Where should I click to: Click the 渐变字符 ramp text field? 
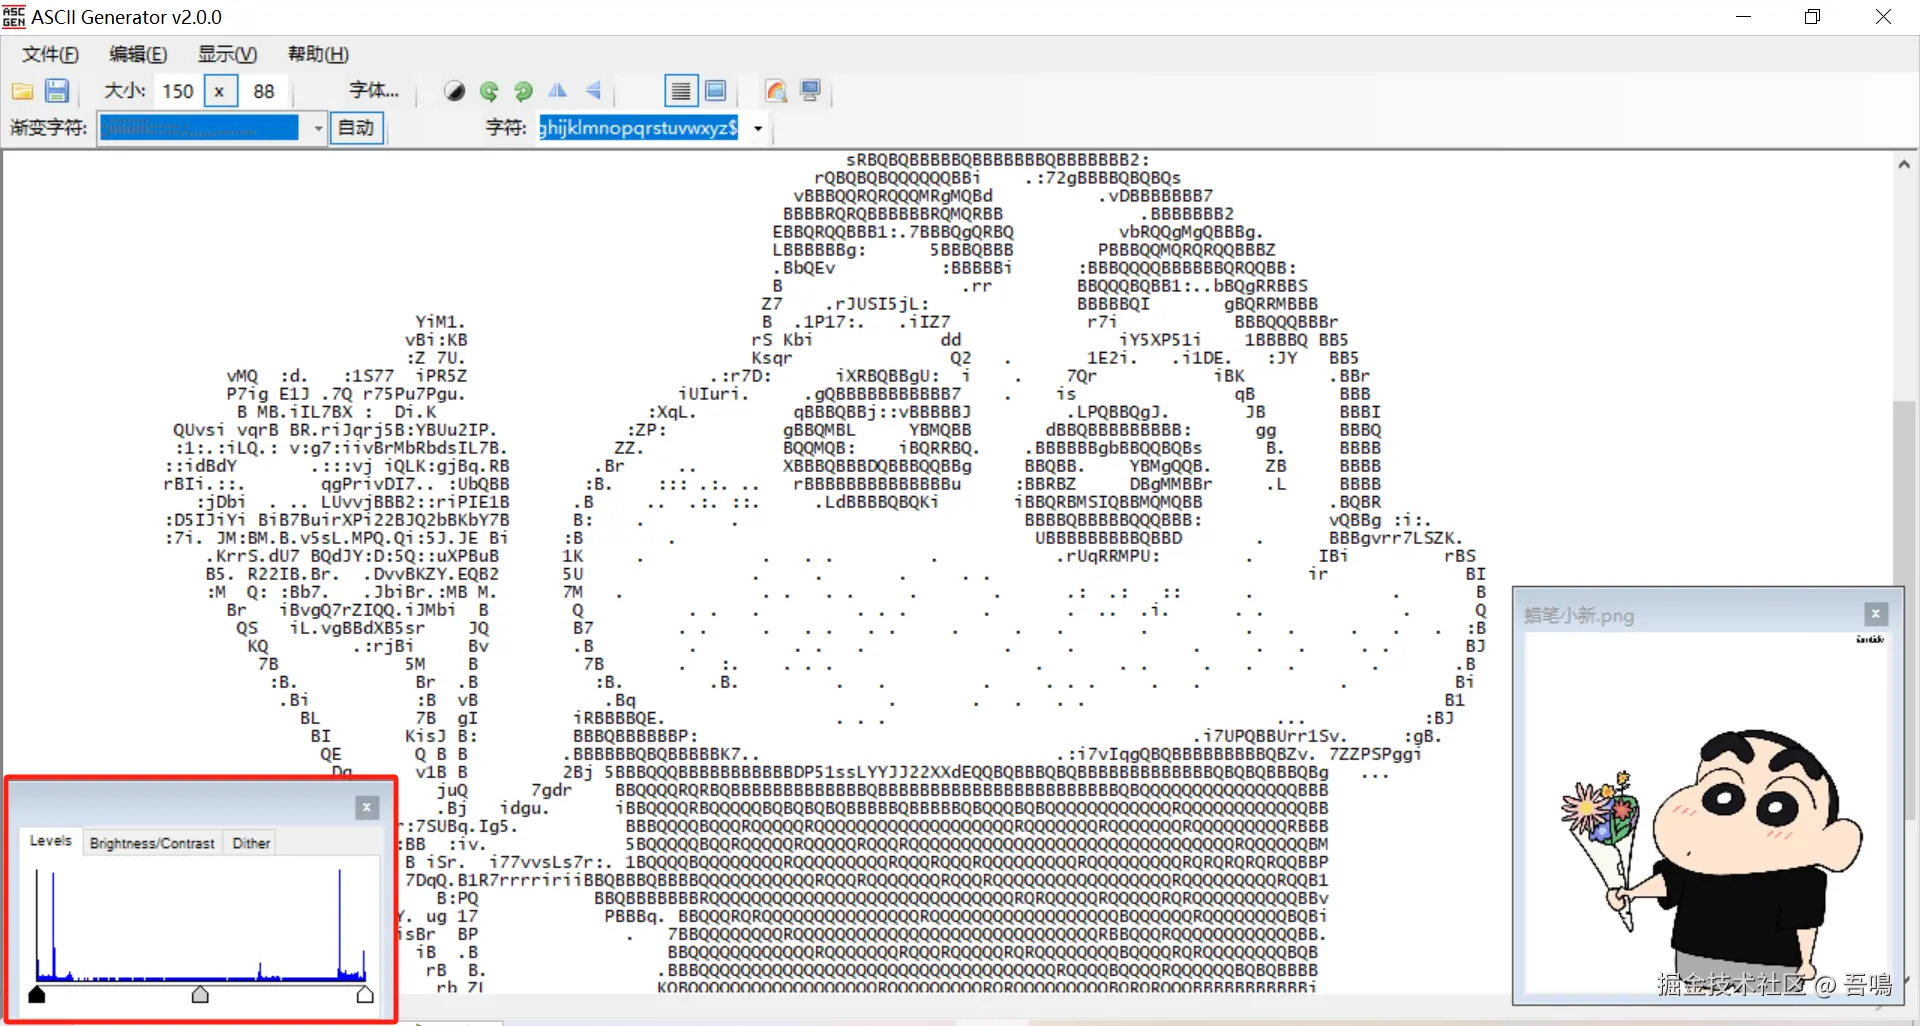coord(200,128)
